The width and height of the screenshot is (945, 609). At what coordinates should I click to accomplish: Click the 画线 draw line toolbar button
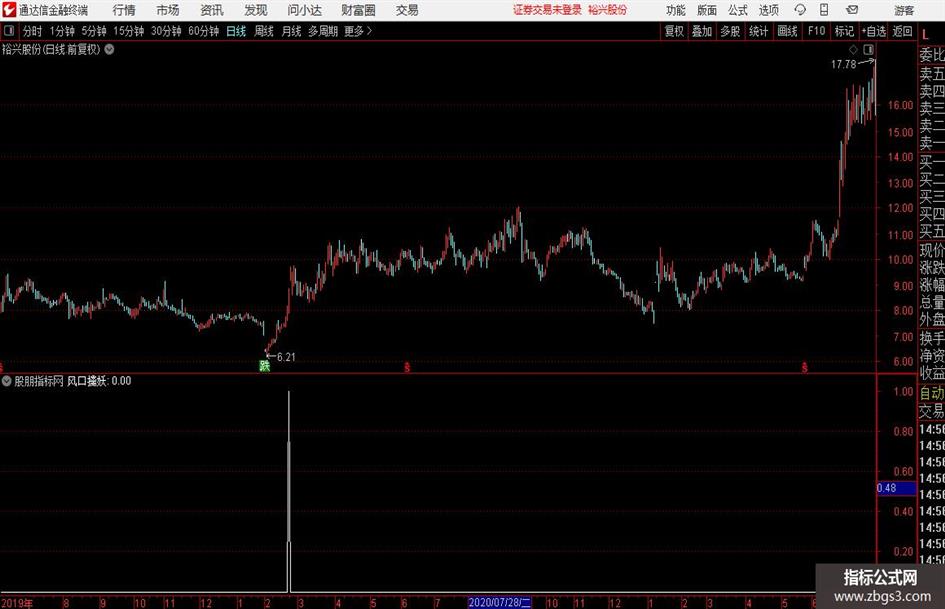(x=787, y=31)
